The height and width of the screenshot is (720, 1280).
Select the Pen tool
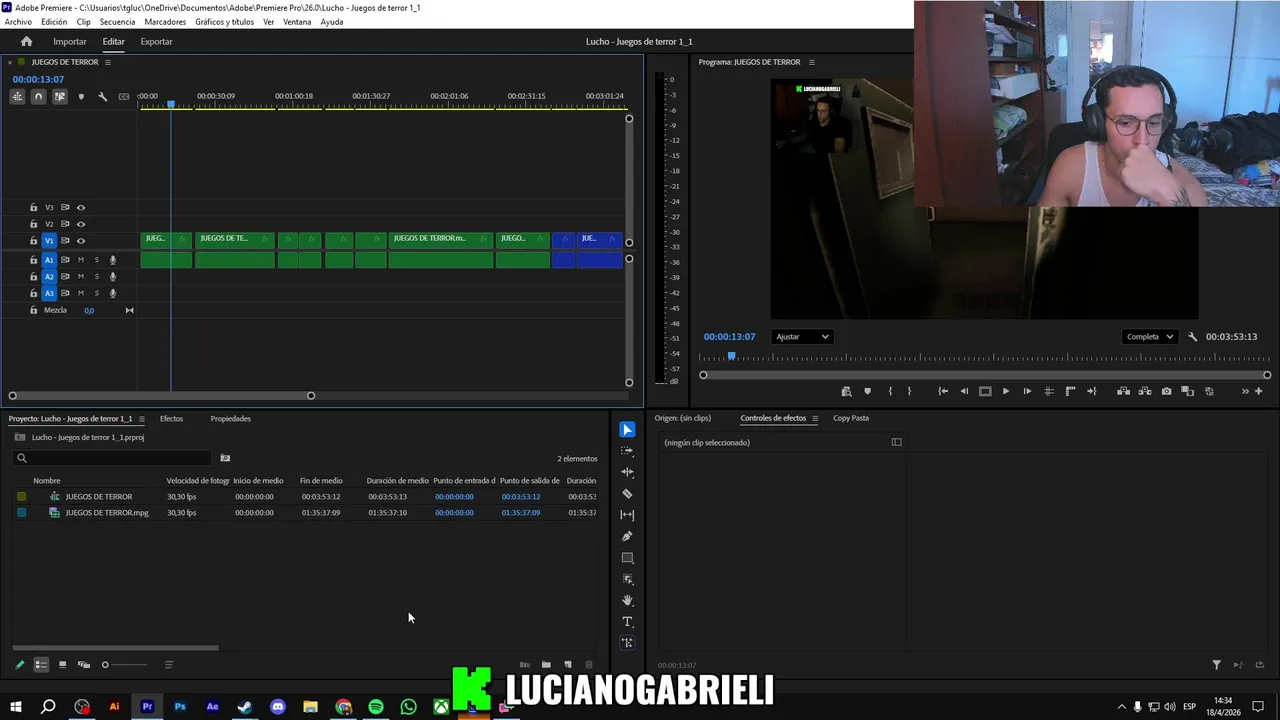coord(627,536)
